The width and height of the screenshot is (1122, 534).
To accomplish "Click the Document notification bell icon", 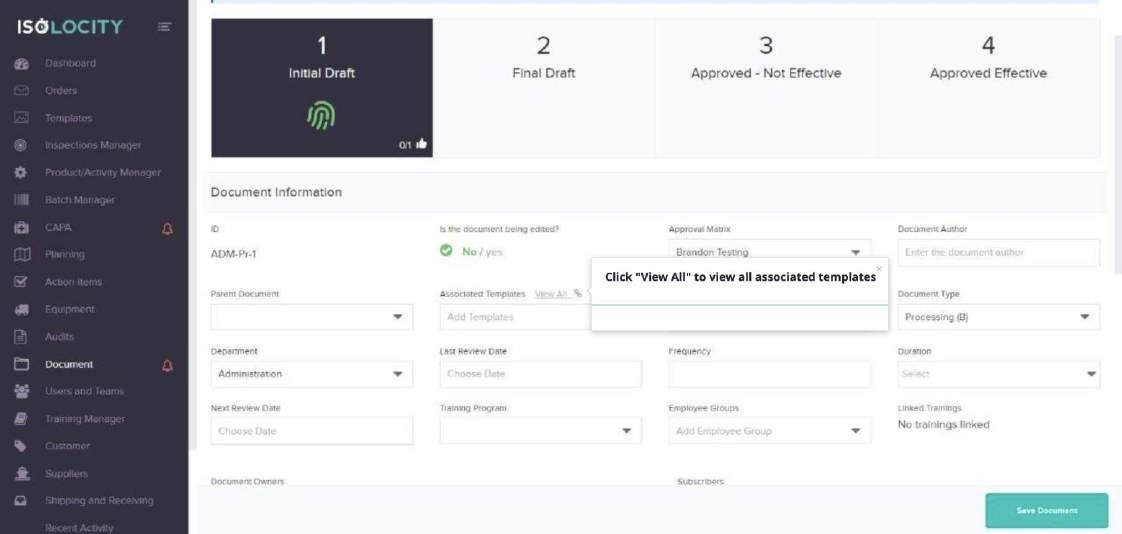I will pos(167,365).
